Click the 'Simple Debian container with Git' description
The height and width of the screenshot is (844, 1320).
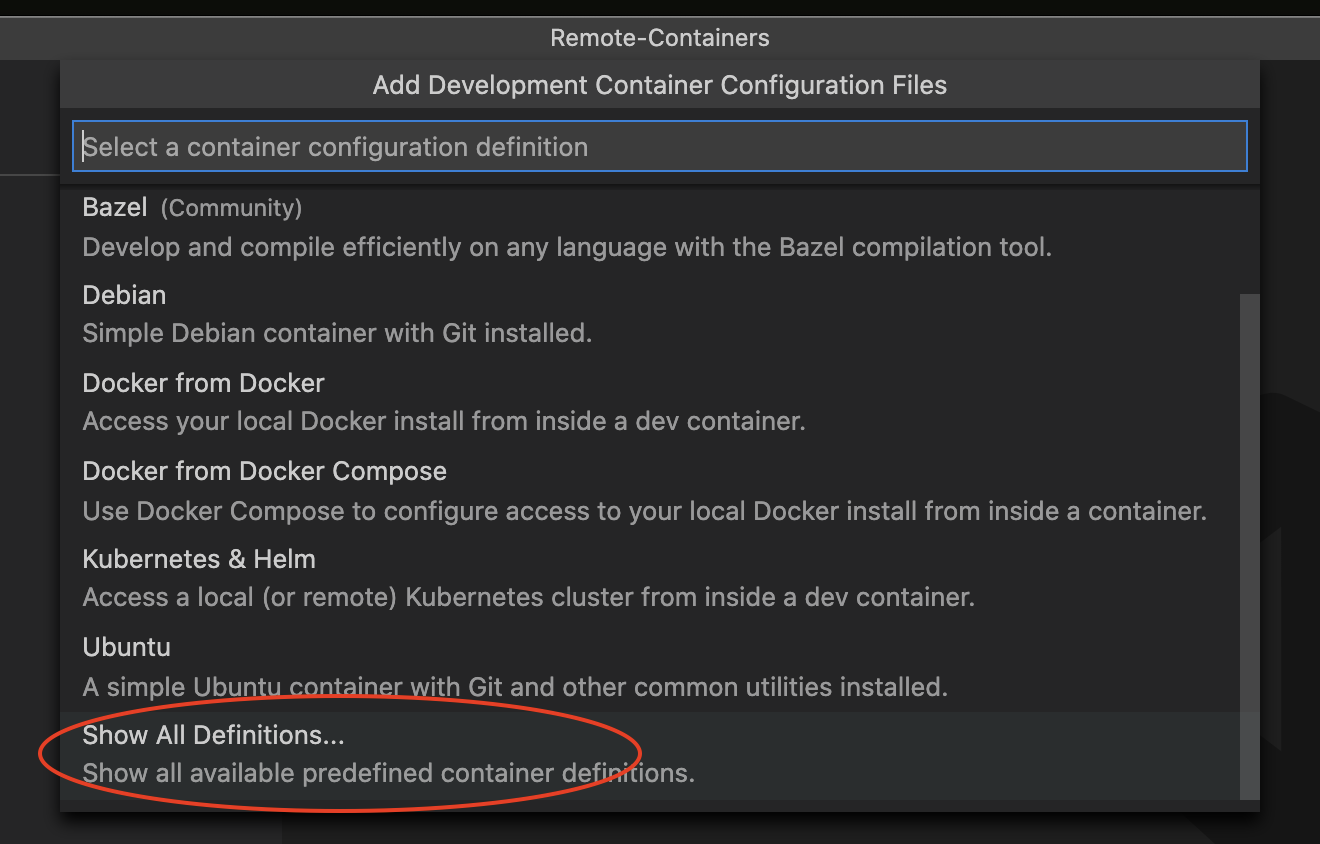(x=337, y=333)
